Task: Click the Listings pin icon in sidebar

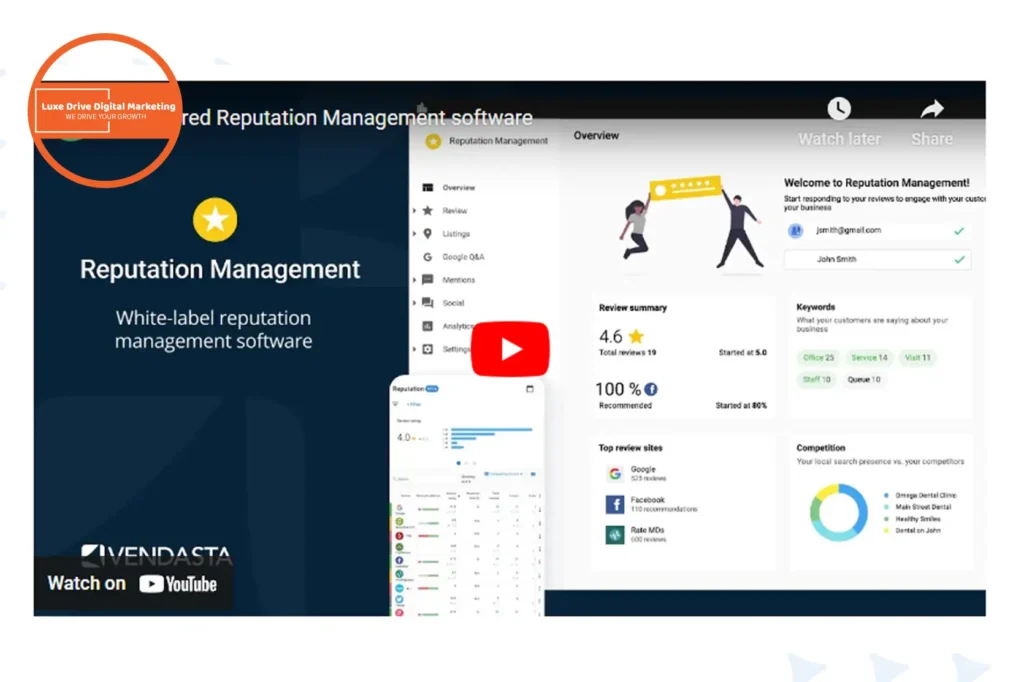Action: 428,234
